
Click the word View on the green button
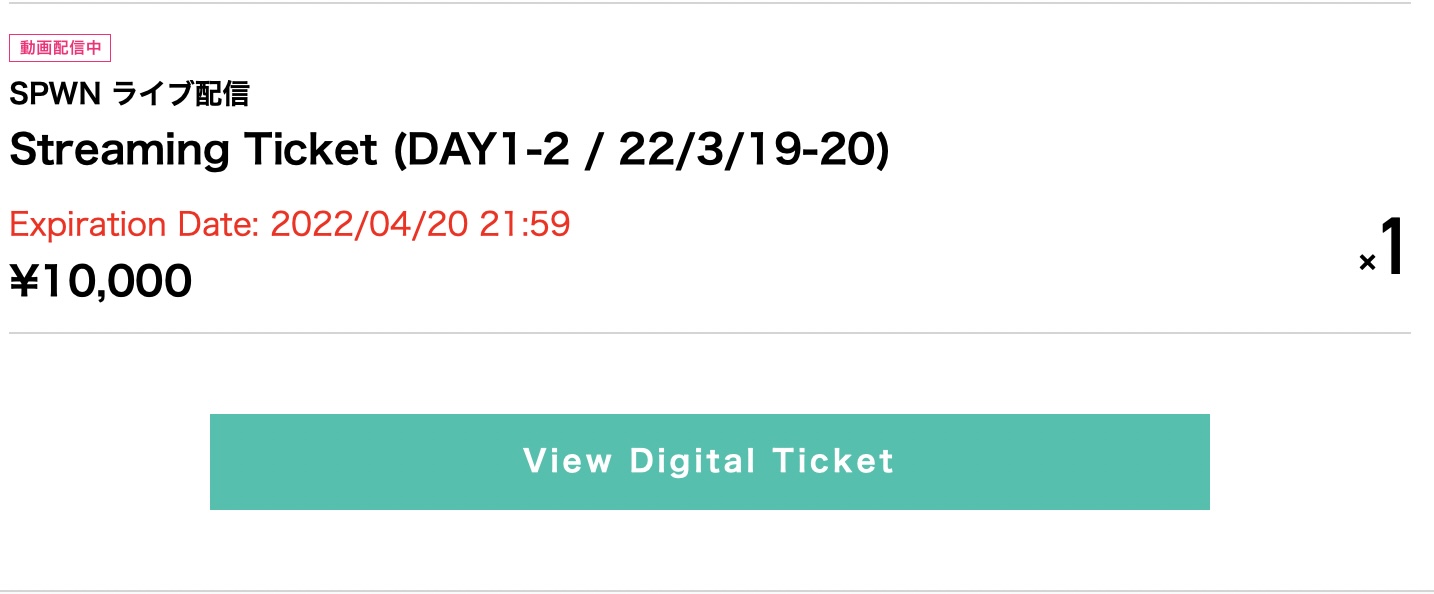click(567, 461)
